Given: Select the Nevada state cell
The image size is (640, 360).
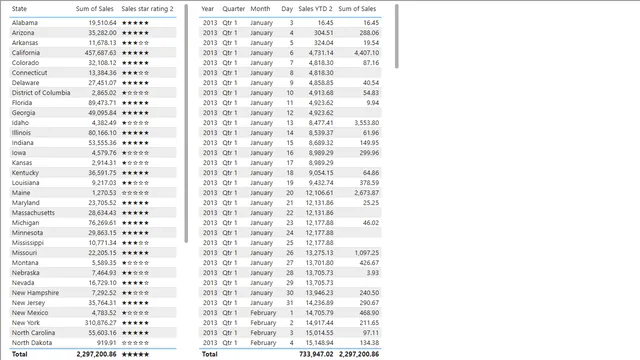Looking at the screenshot, I should pos(23,283).
